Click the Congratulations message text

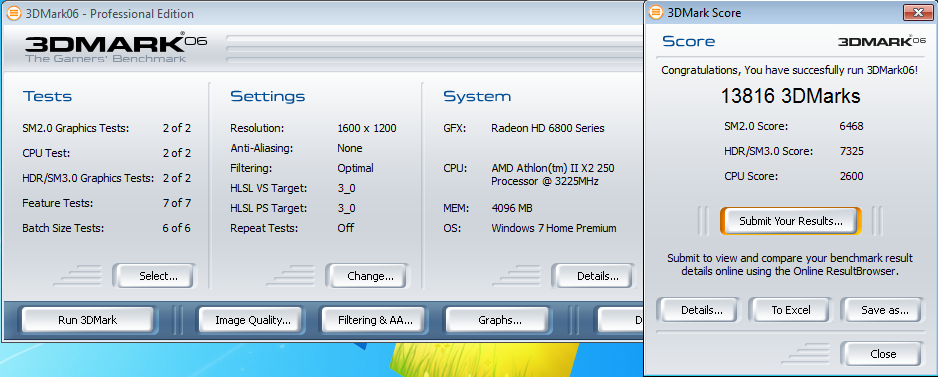(x=790, y=71)
